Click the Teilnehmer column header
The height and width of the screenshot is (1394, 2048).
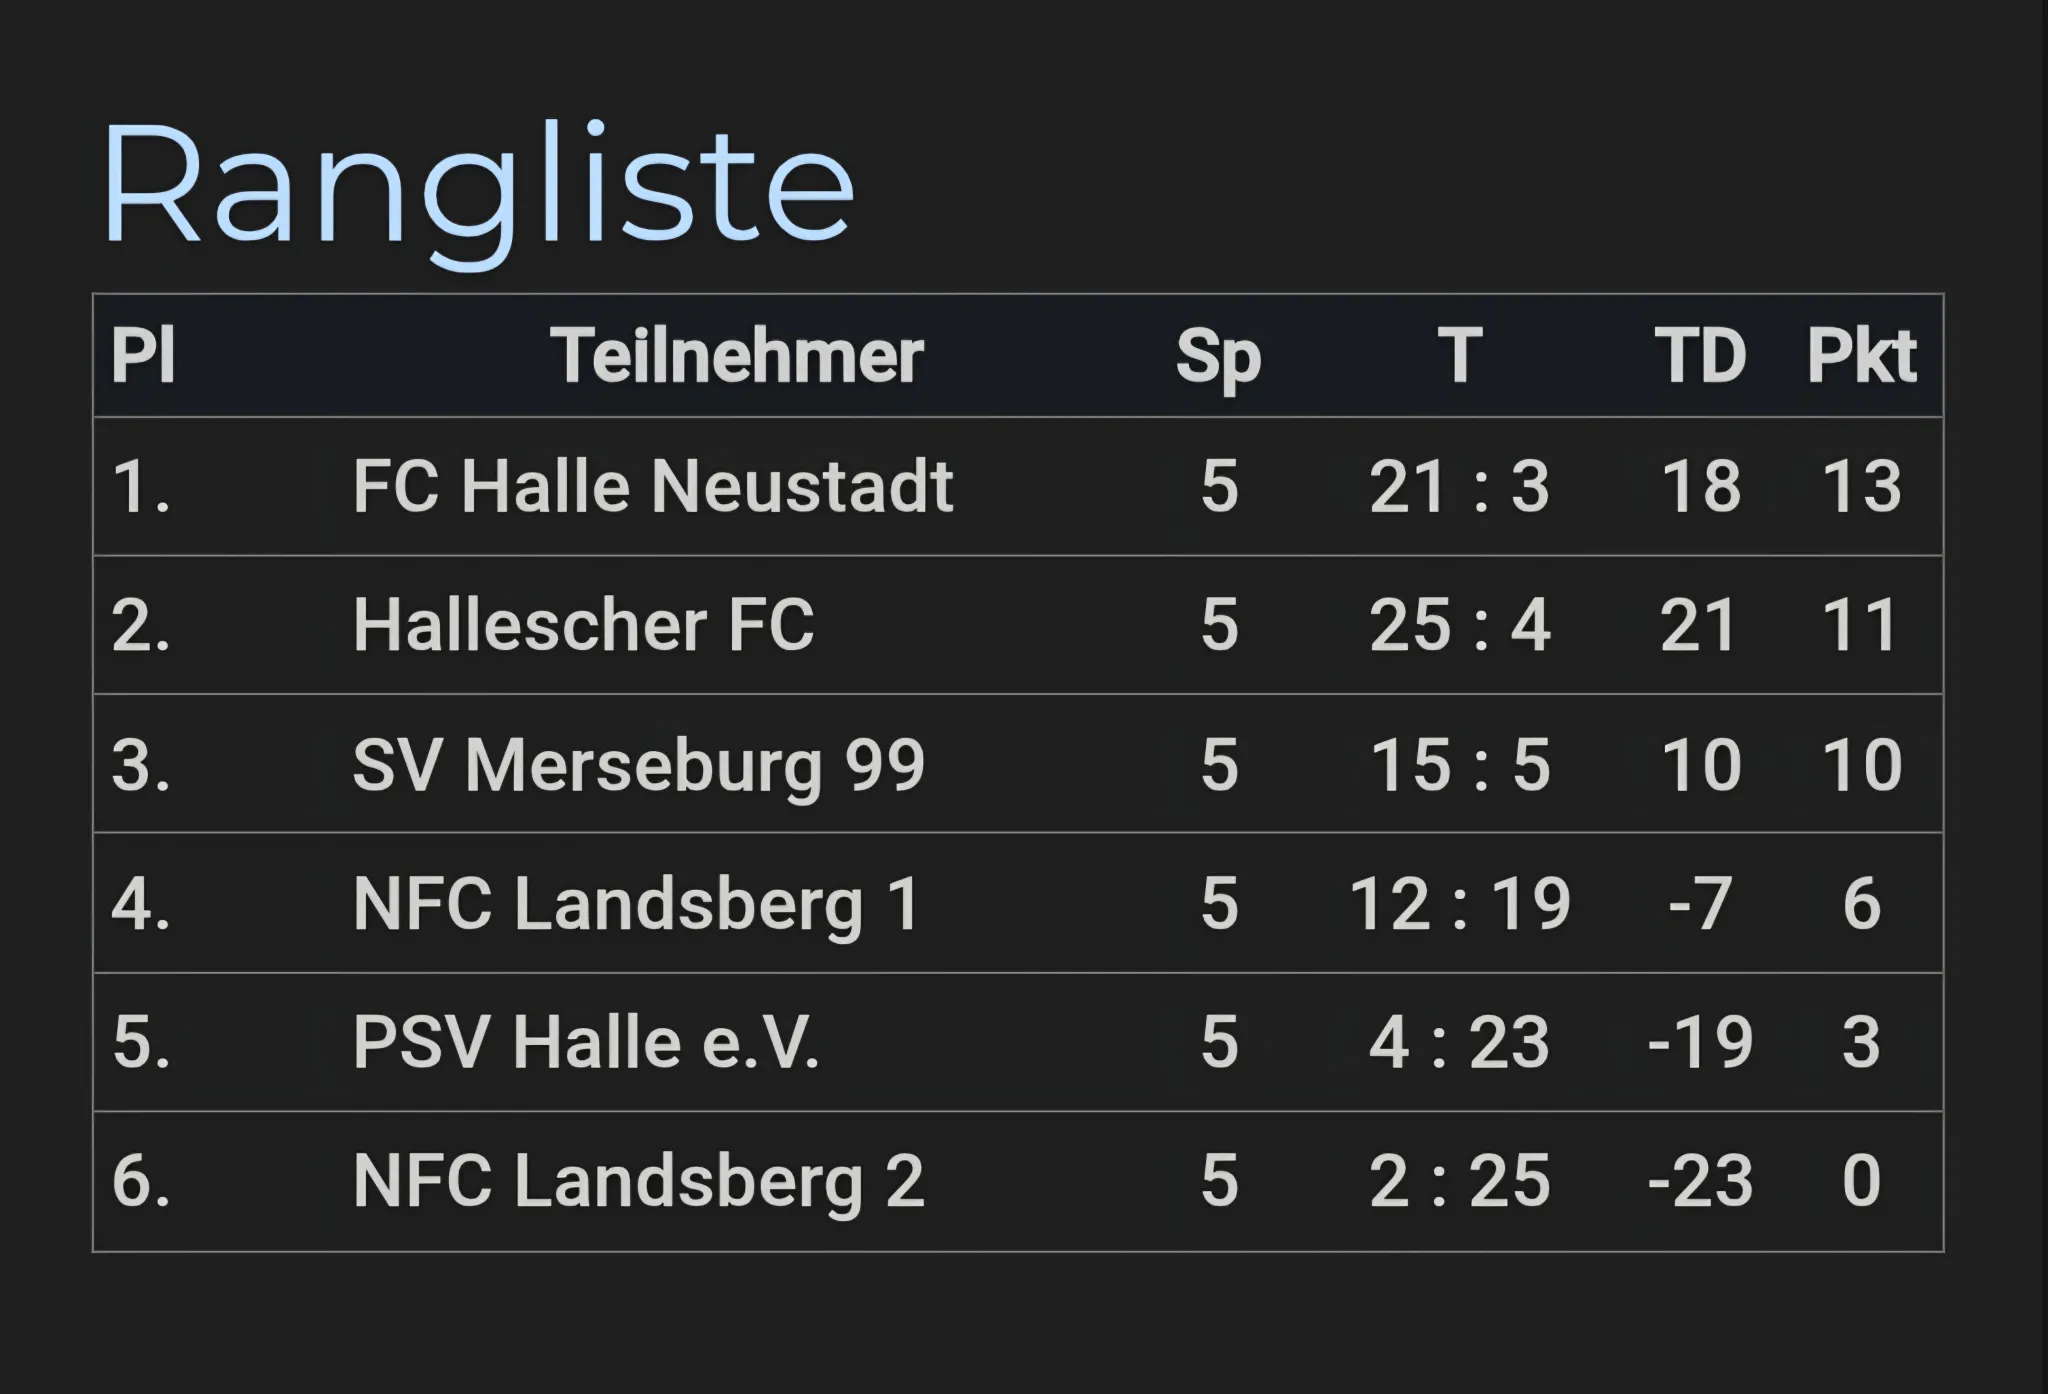736,356
